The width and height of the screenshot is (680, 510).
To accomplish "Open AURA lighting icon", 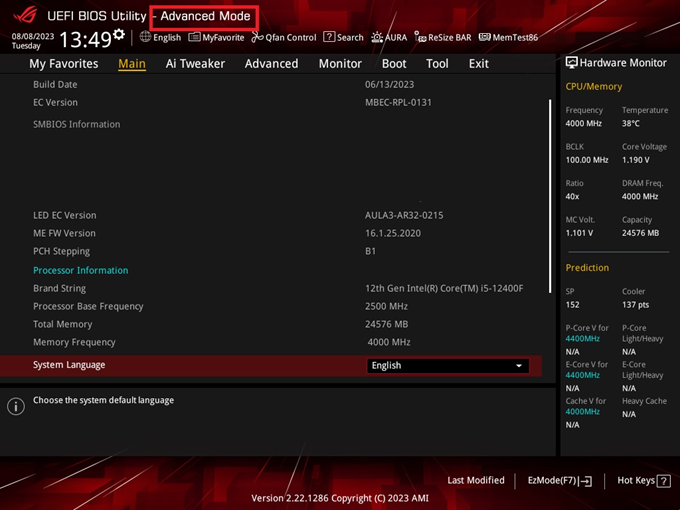I will pos(377,37).
